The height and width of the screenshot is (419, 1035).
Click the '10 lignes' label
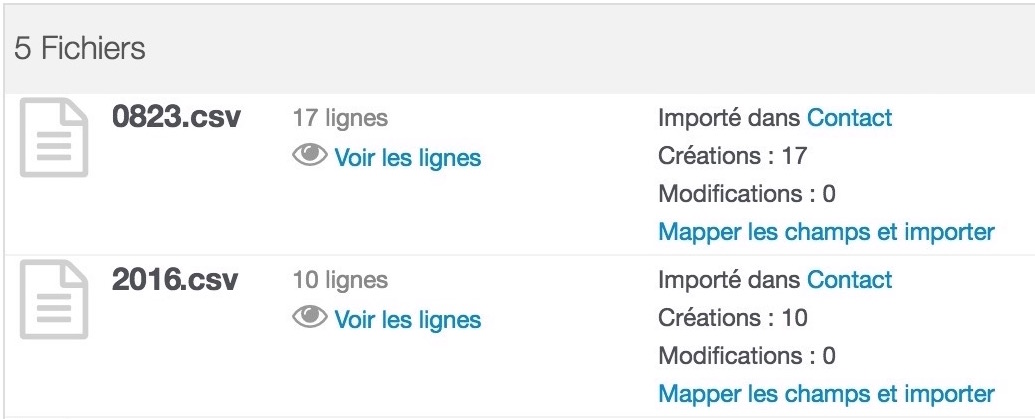[340, 280]
